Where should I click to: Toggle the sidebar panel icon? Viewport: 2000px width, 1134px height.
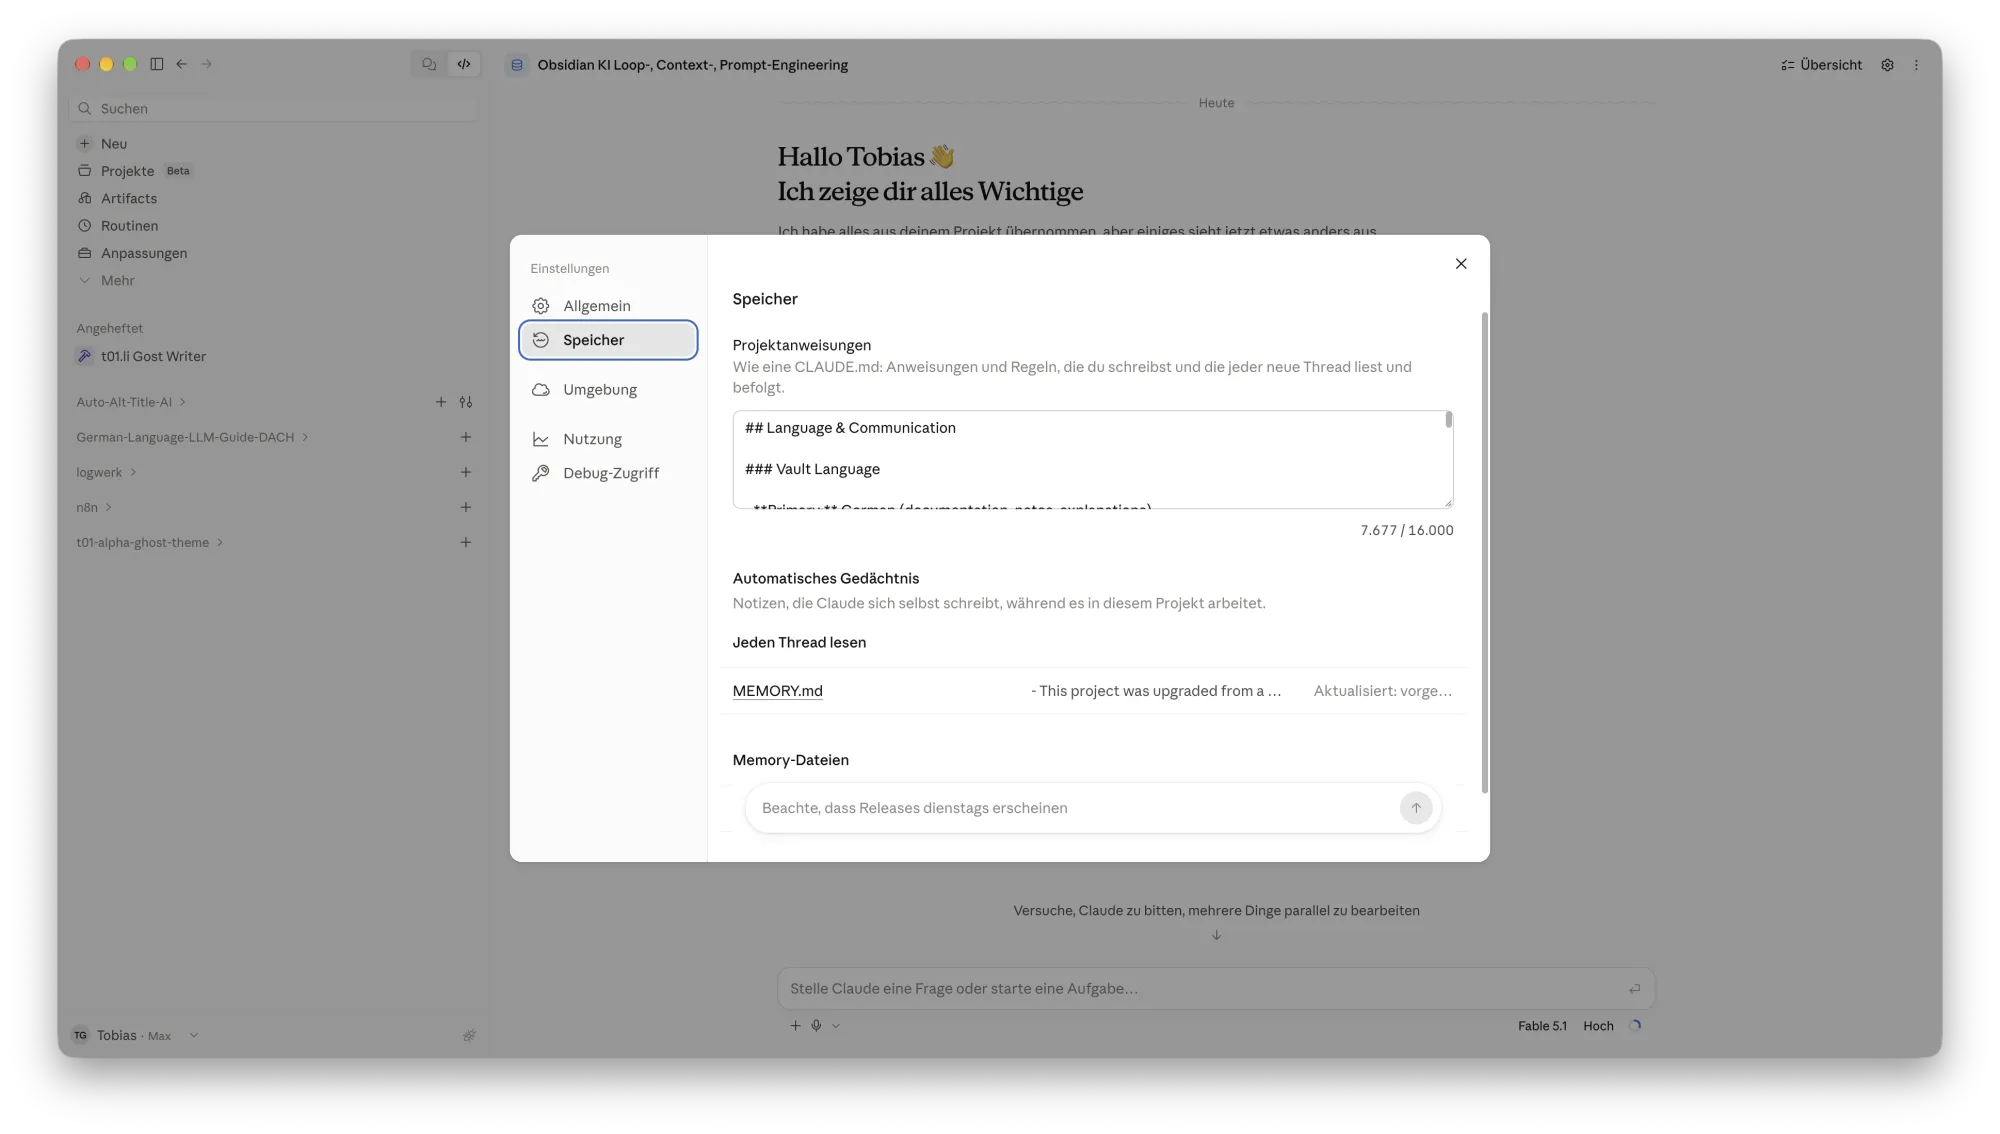(x=157, y=64)
